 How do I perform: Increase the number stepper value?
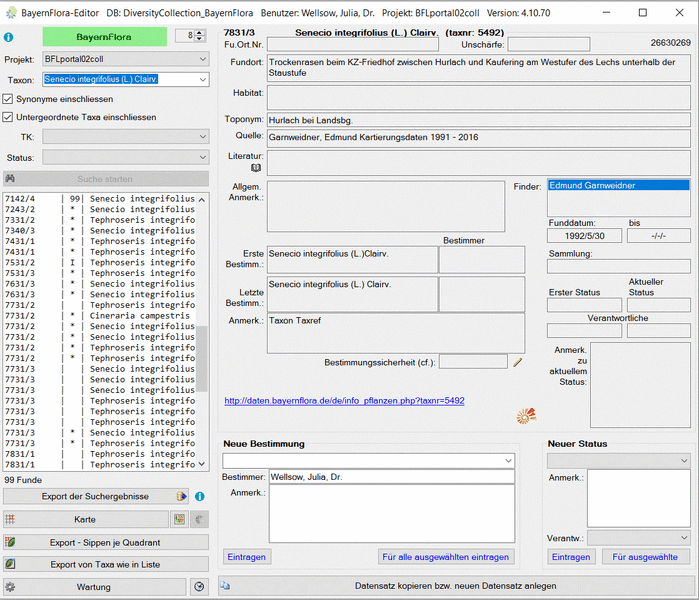(200, 33)
